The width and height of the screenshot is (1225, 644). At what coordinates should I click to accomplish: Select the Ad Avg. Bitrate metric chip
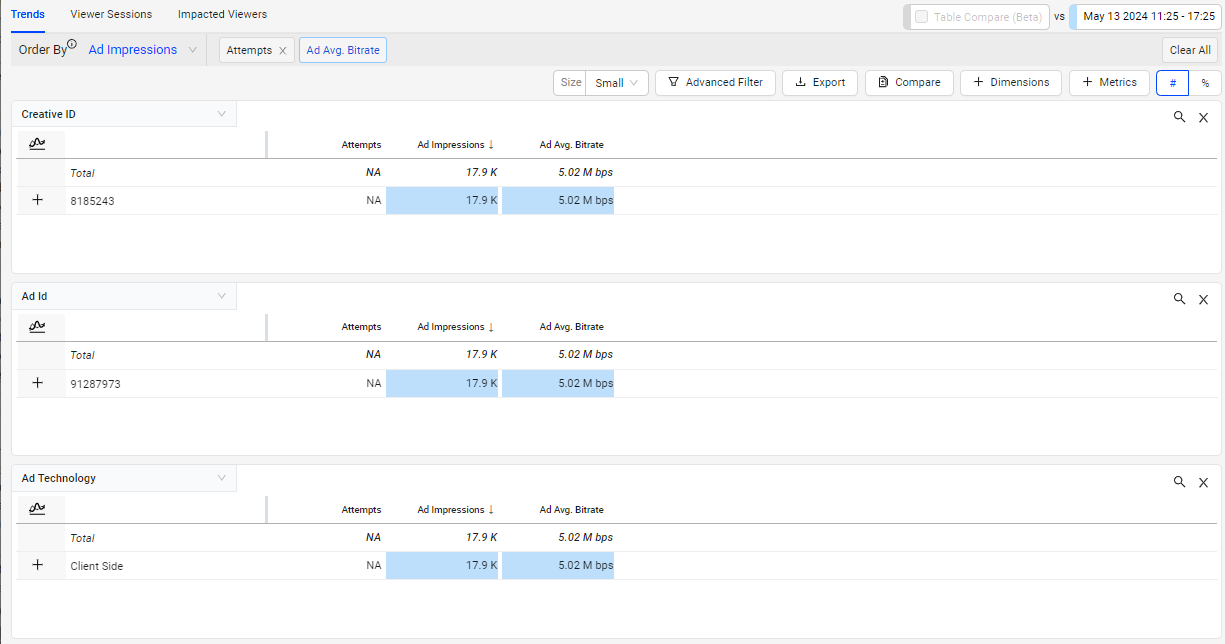point(343,50)
